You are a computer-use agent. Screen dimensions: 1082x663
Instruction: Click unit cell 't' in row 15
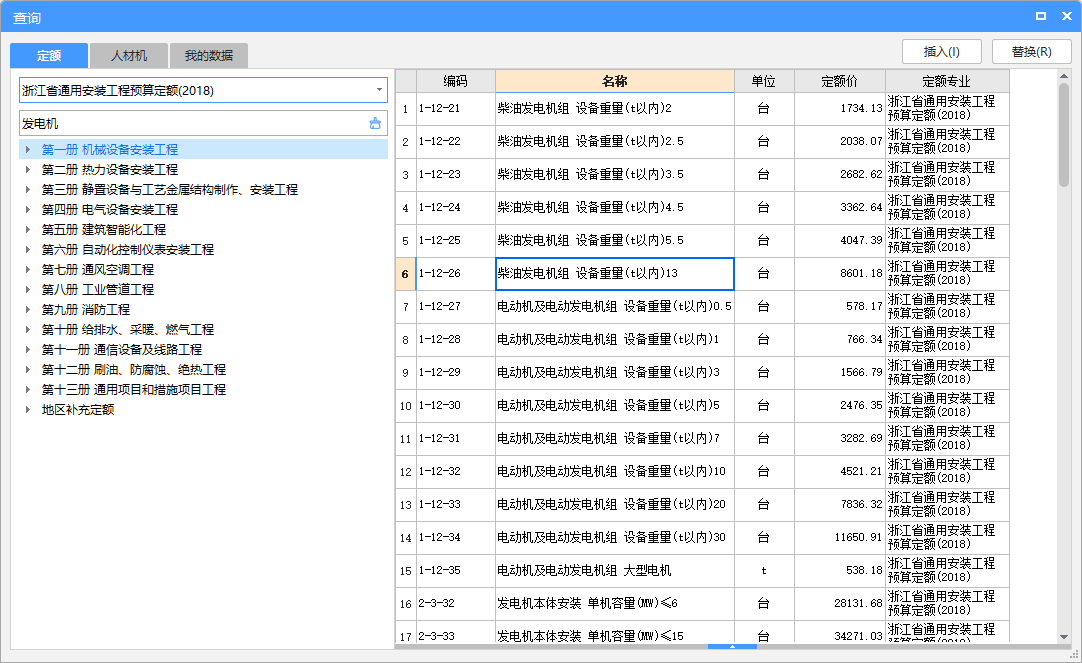tap(764, 571)
